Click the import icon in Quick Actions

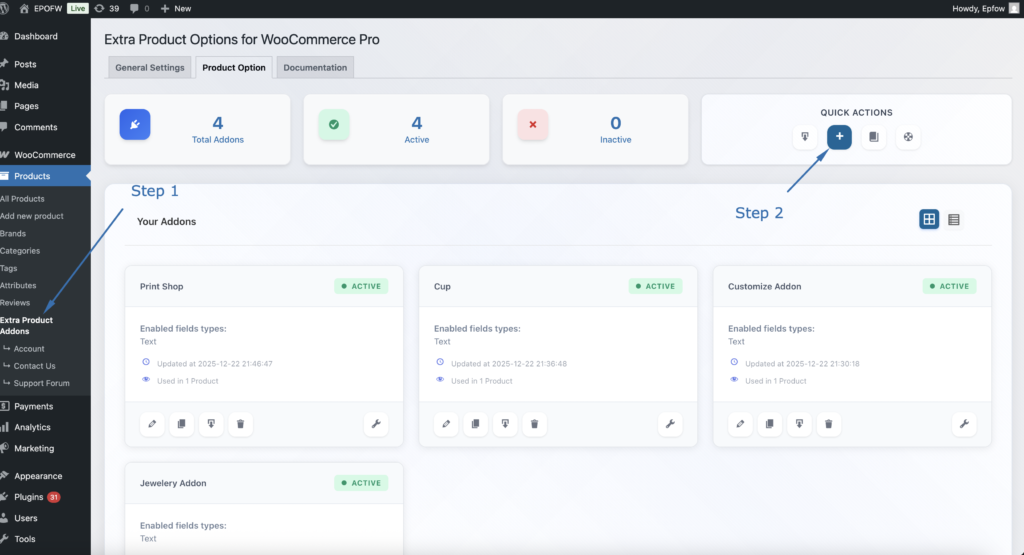[805, 137]
